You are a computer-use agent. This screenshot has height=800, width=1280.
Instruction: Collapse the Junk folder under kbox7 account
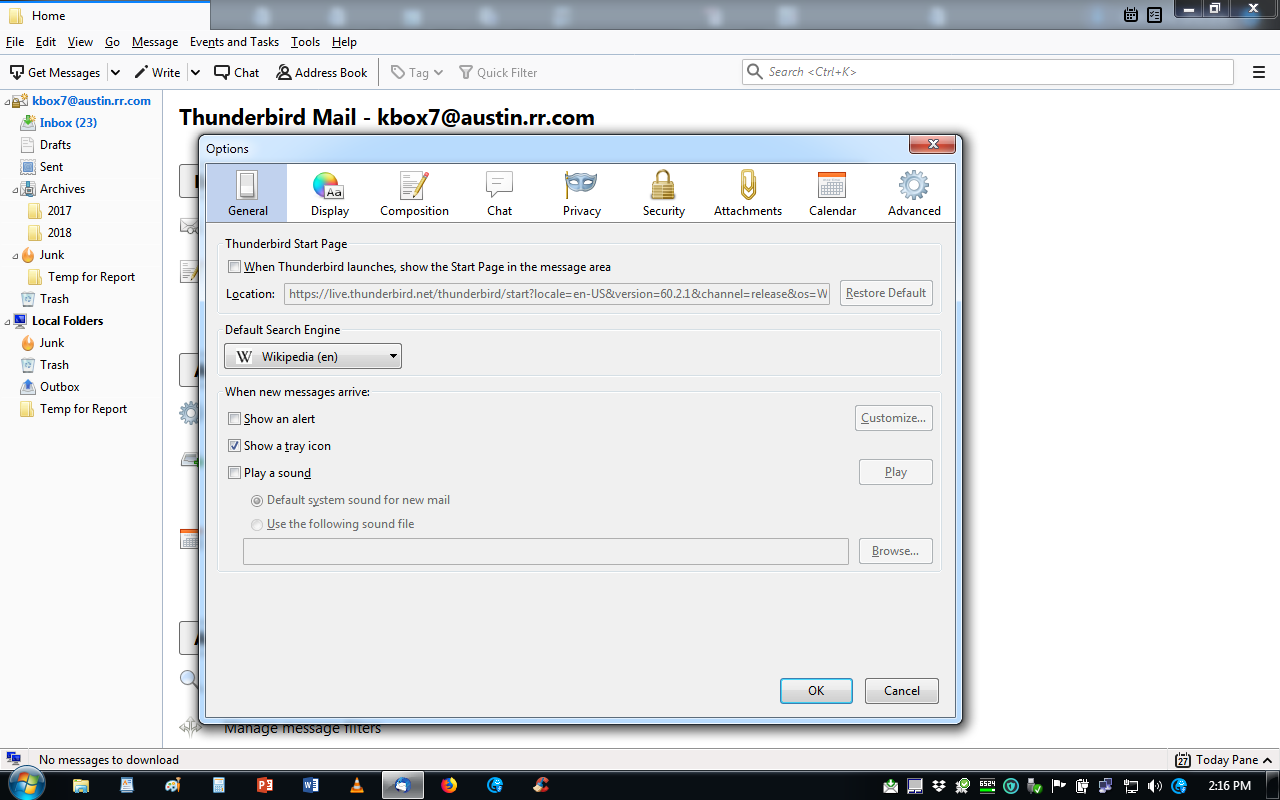tap(16, 255)
